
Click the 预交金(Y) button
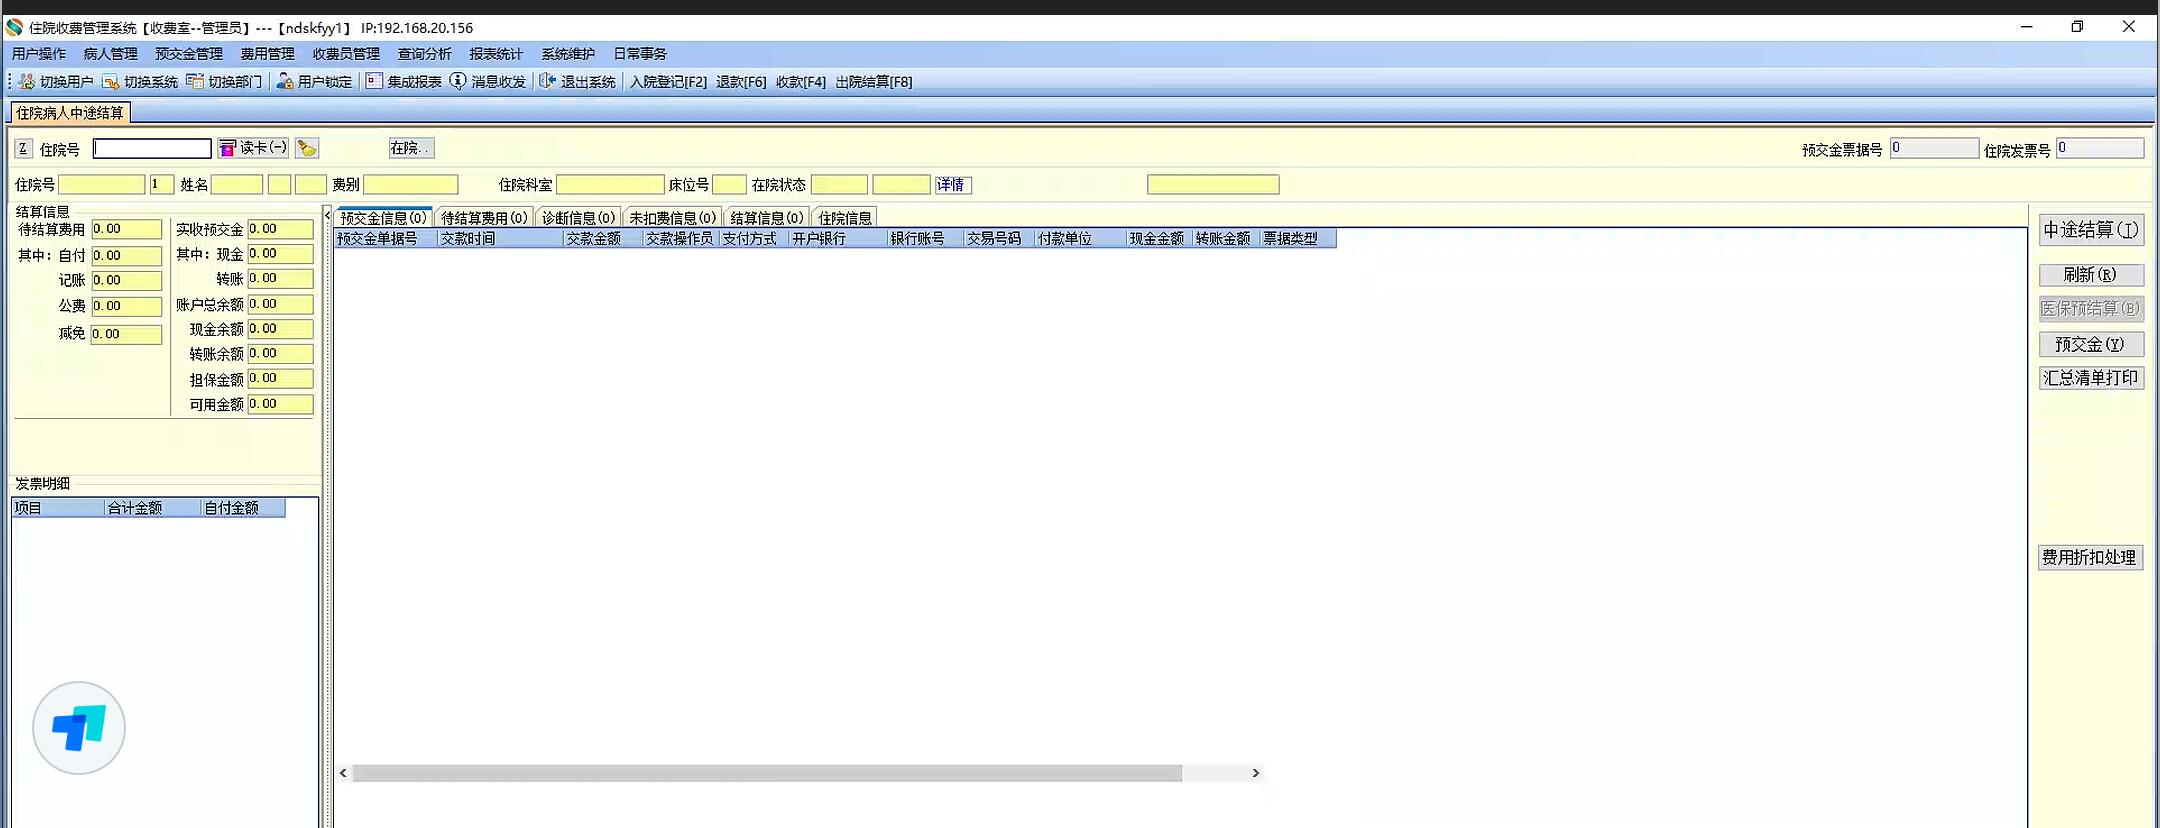2091,345
